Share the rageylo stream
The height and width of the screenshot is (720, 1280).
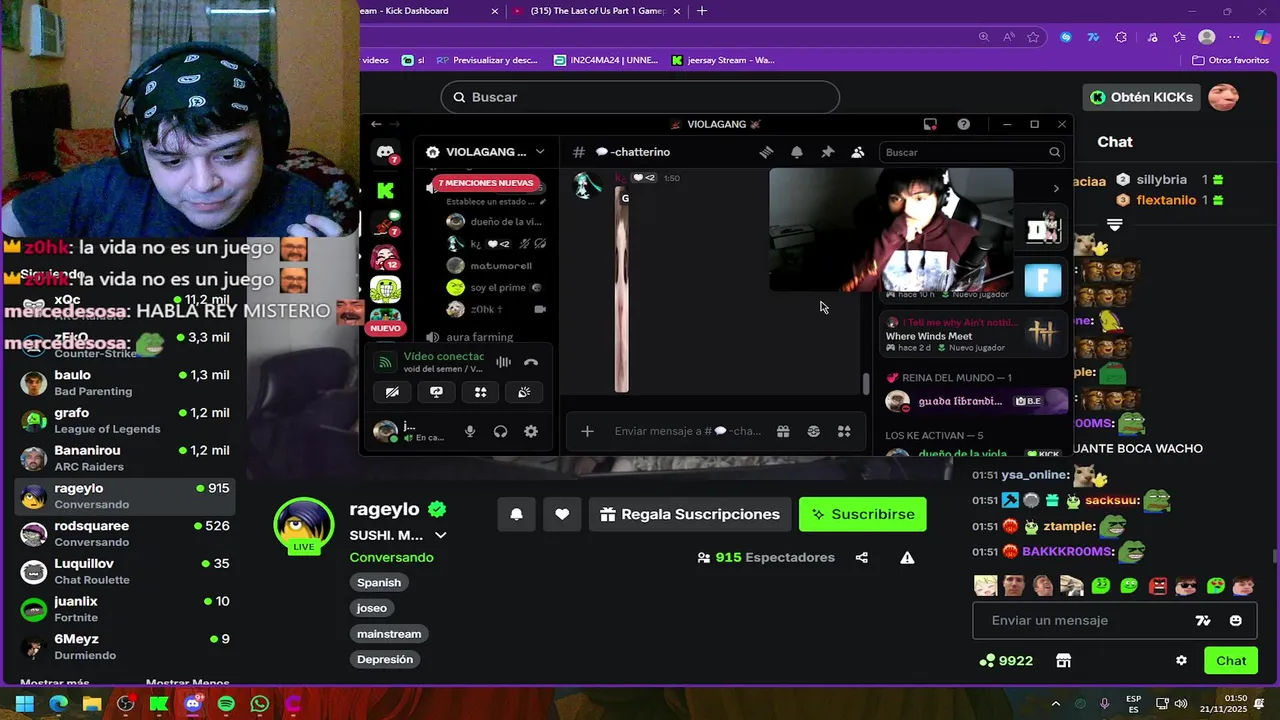tap(862, 557)
